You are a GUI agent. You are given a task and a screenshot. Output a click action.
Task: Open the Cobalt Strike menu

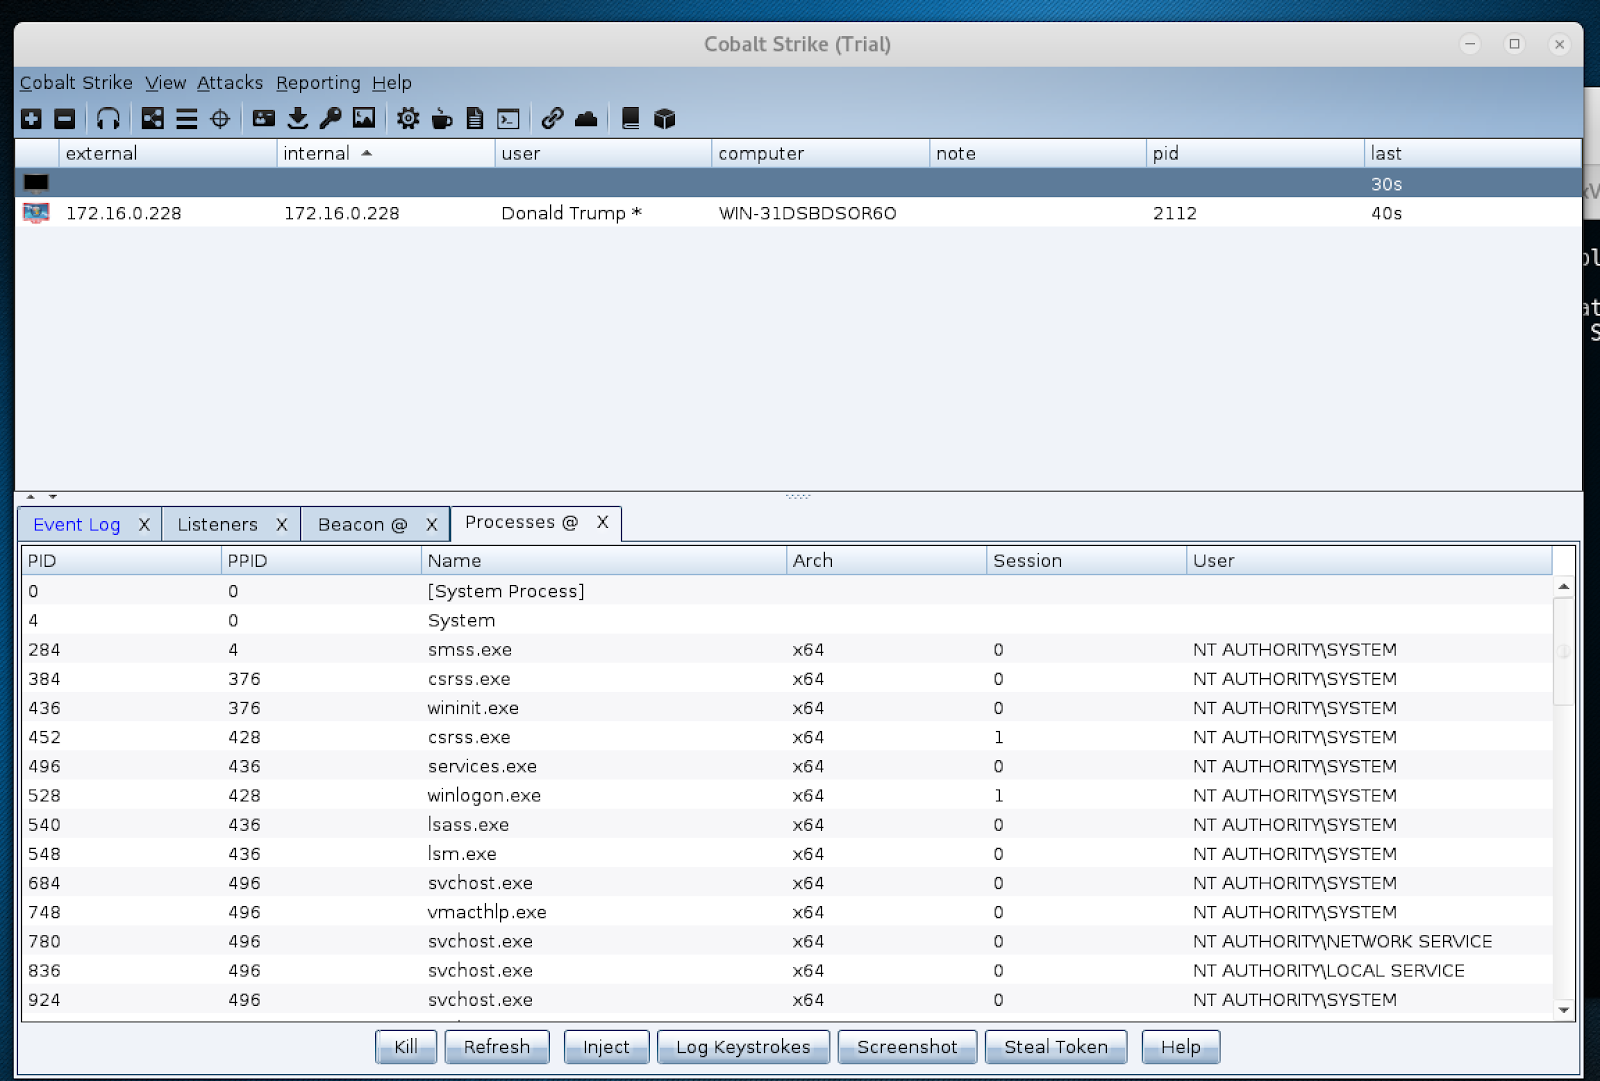coord(76,83)
